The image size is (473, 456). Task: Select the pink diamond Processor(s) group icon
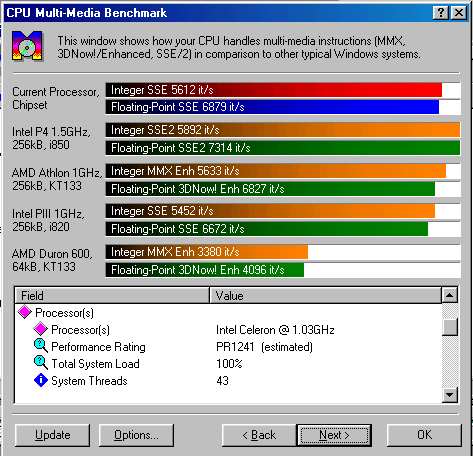click(x=25, y=312)
